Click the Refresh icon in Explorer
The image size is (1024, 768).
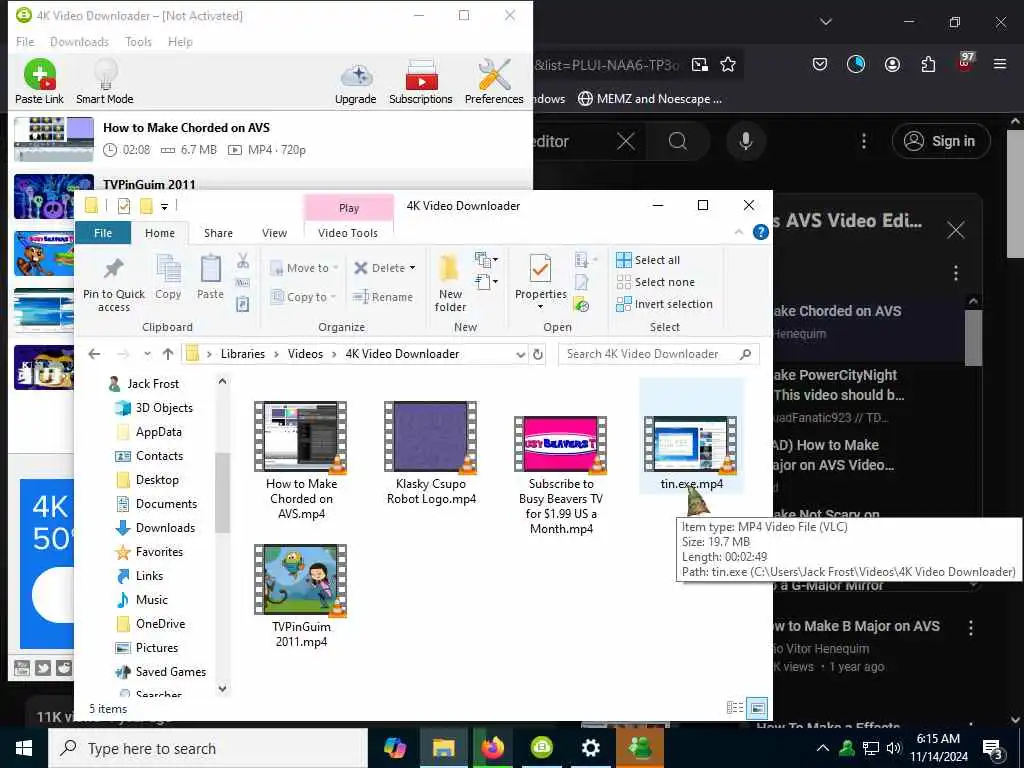pos(538,354)
